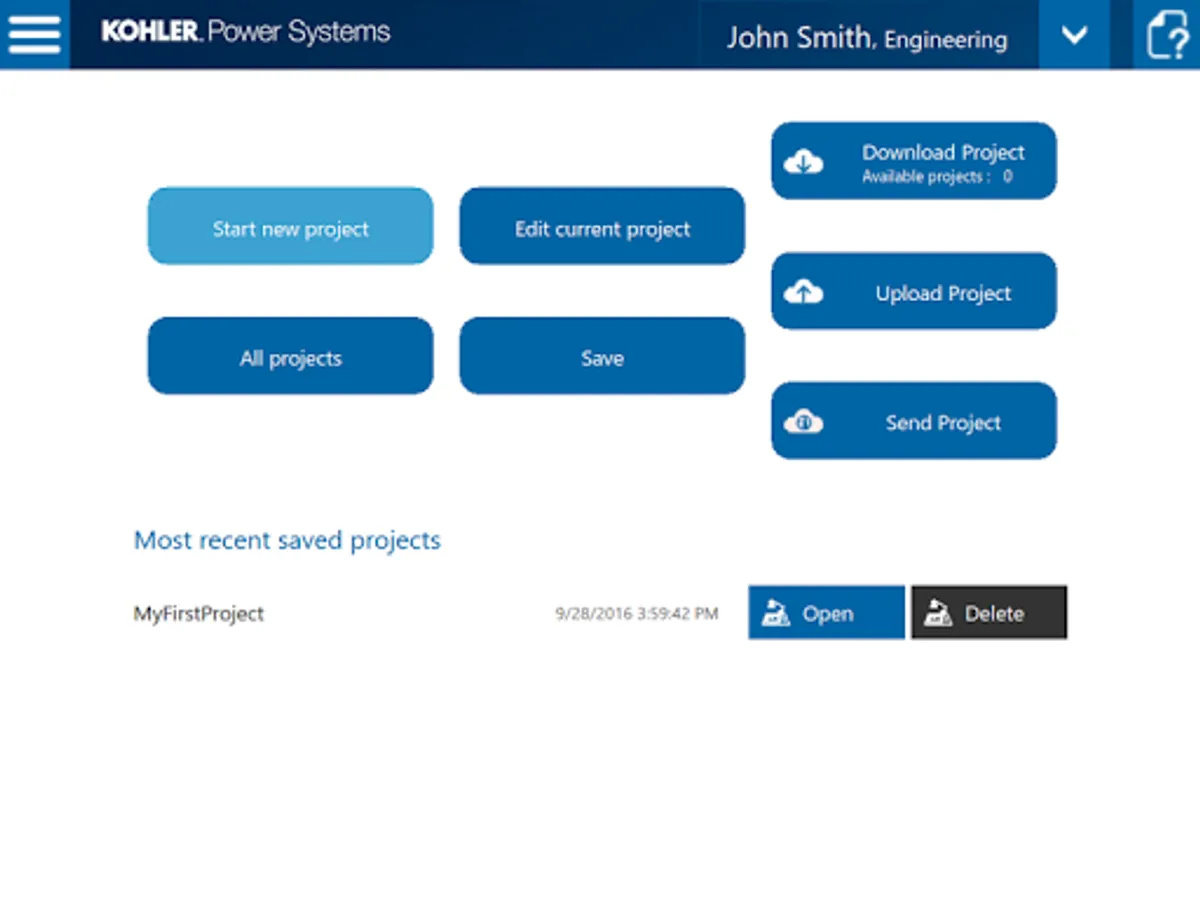Click the Most recent saved projects heading
Screen dimensions: 1200x900
coord(287,541)
